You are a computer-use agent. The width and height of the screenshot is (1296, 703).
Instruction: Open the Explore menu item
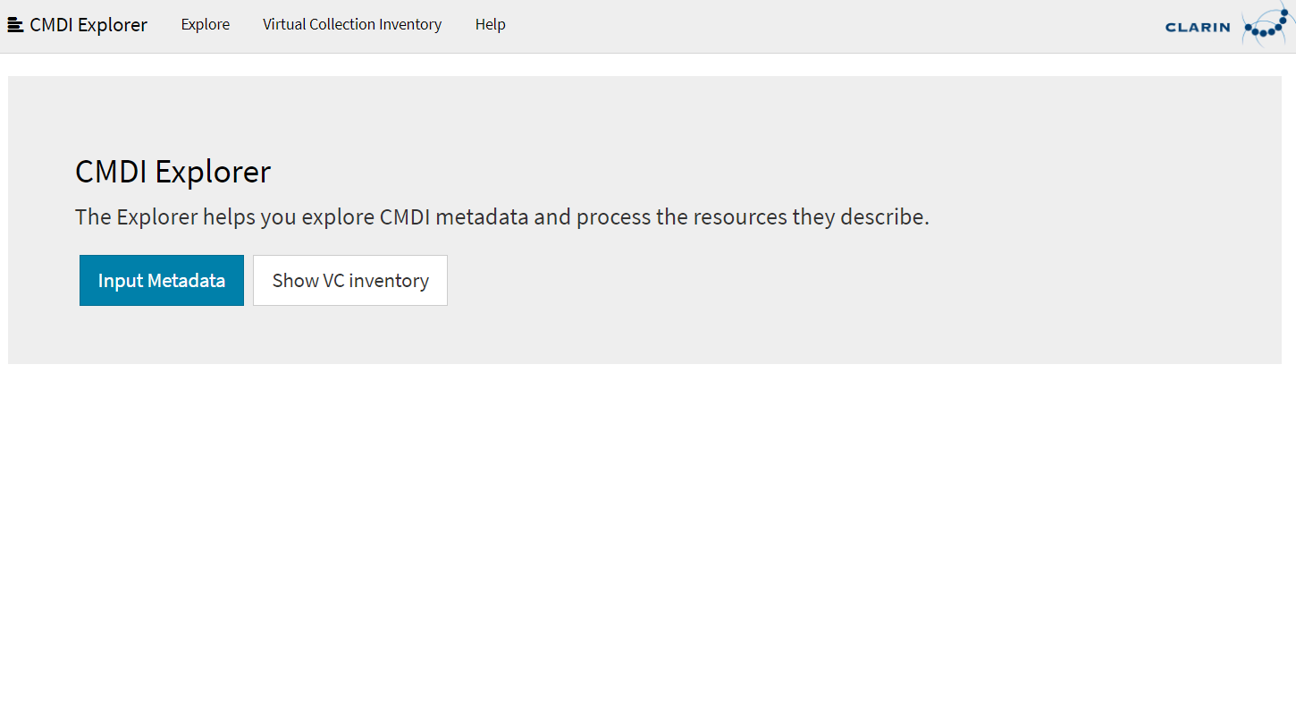tap(205, 24)
